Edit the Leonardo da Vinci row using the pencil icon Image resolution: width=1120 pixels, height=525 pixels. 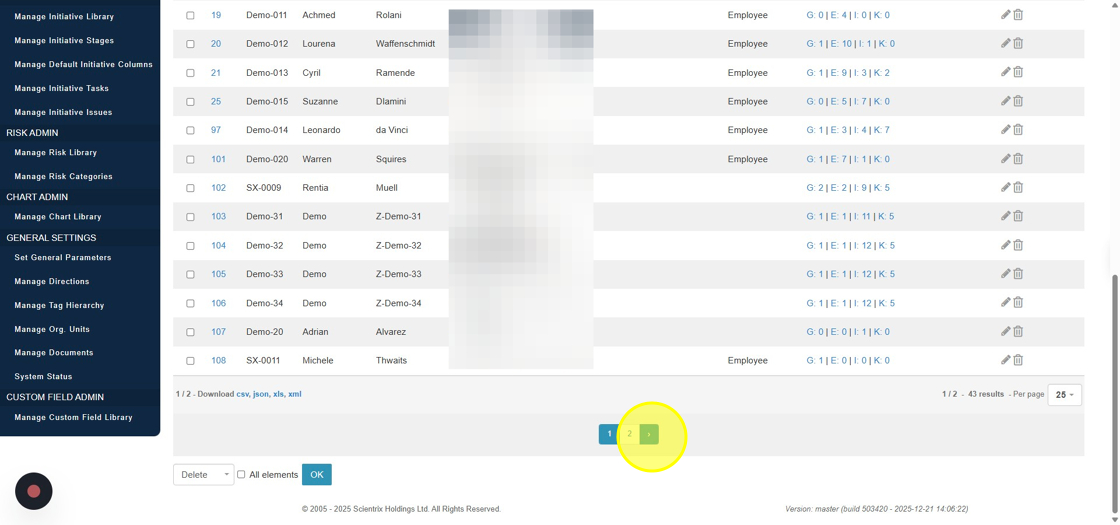(1005, 130)
